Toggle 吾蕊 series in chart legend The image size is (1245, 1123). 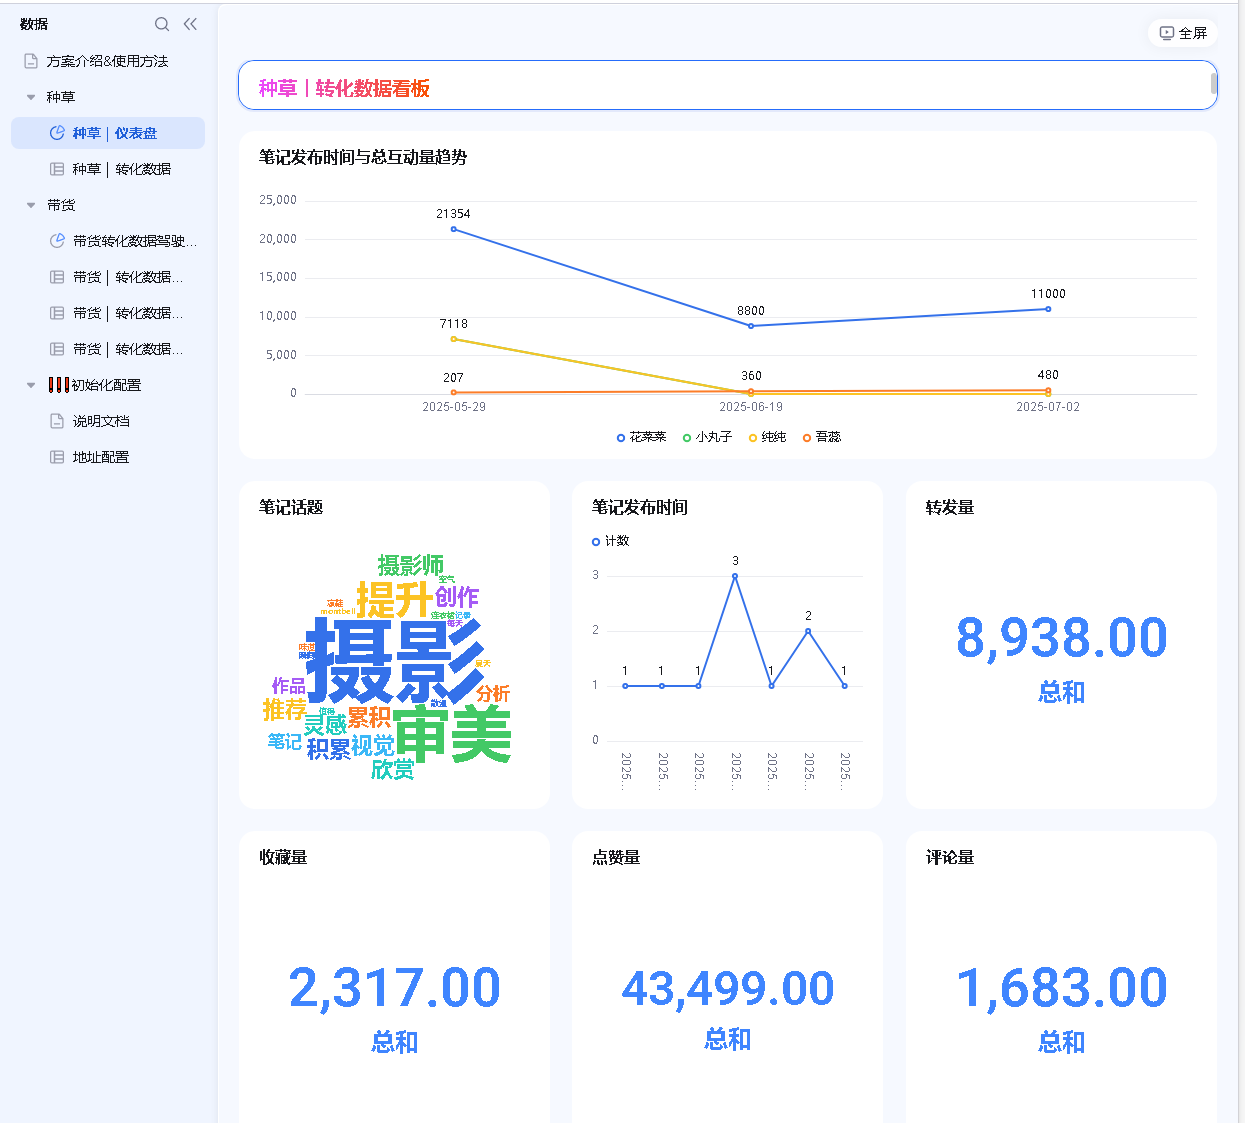click(x=822, y=437)
